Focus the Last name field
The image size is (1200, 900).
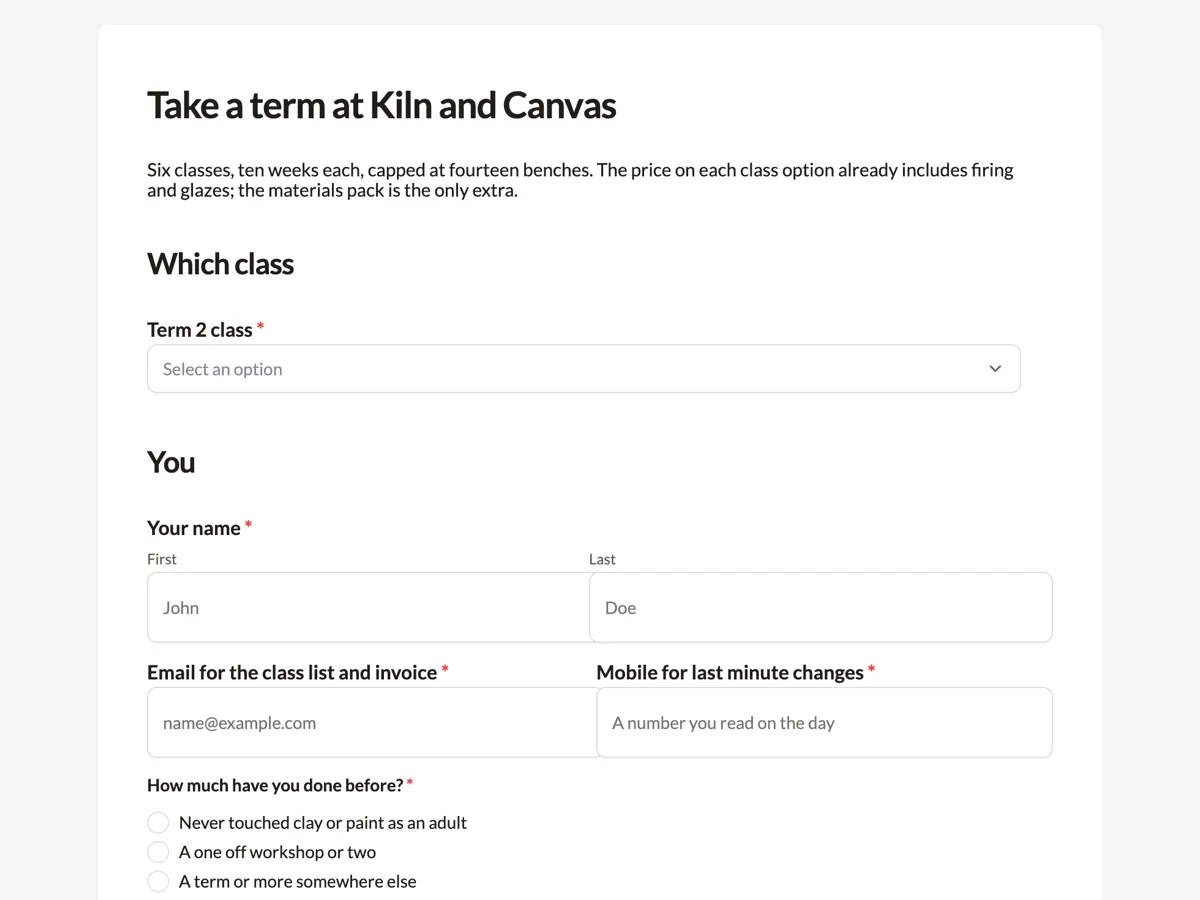point(820,607)
